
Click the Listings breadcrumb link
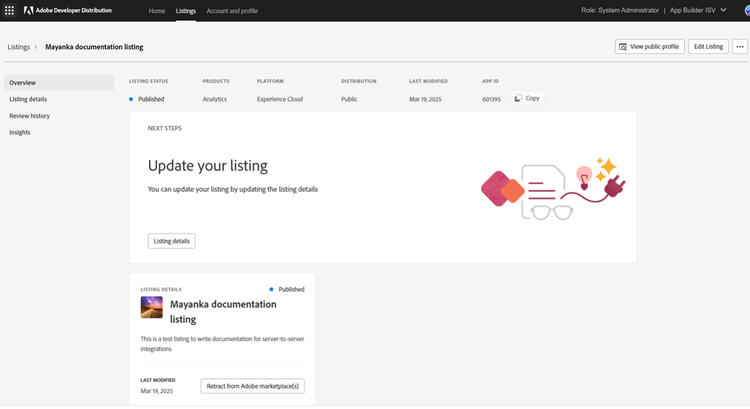[19, 47]
